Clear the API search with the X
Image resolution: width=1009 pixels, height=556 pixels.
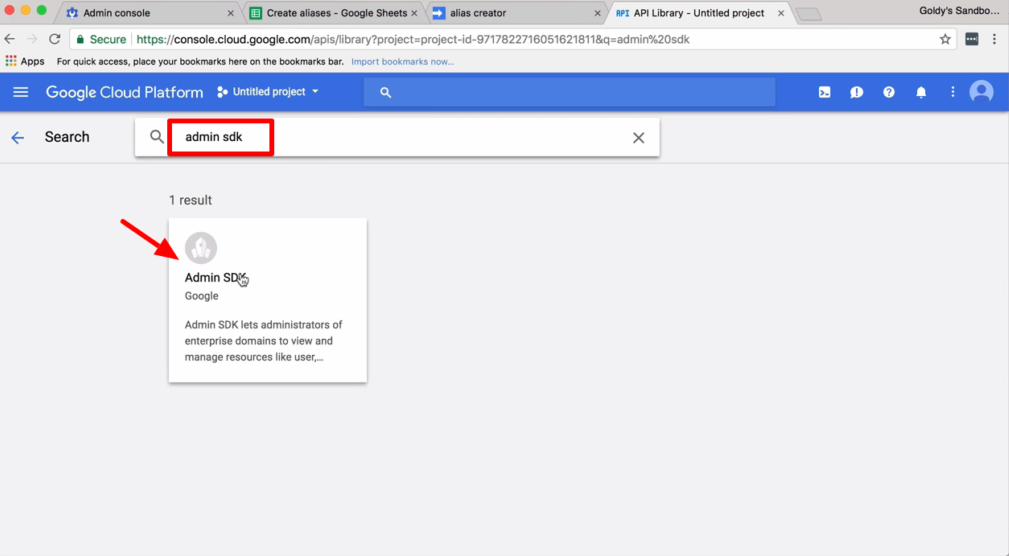coord(638,138)
